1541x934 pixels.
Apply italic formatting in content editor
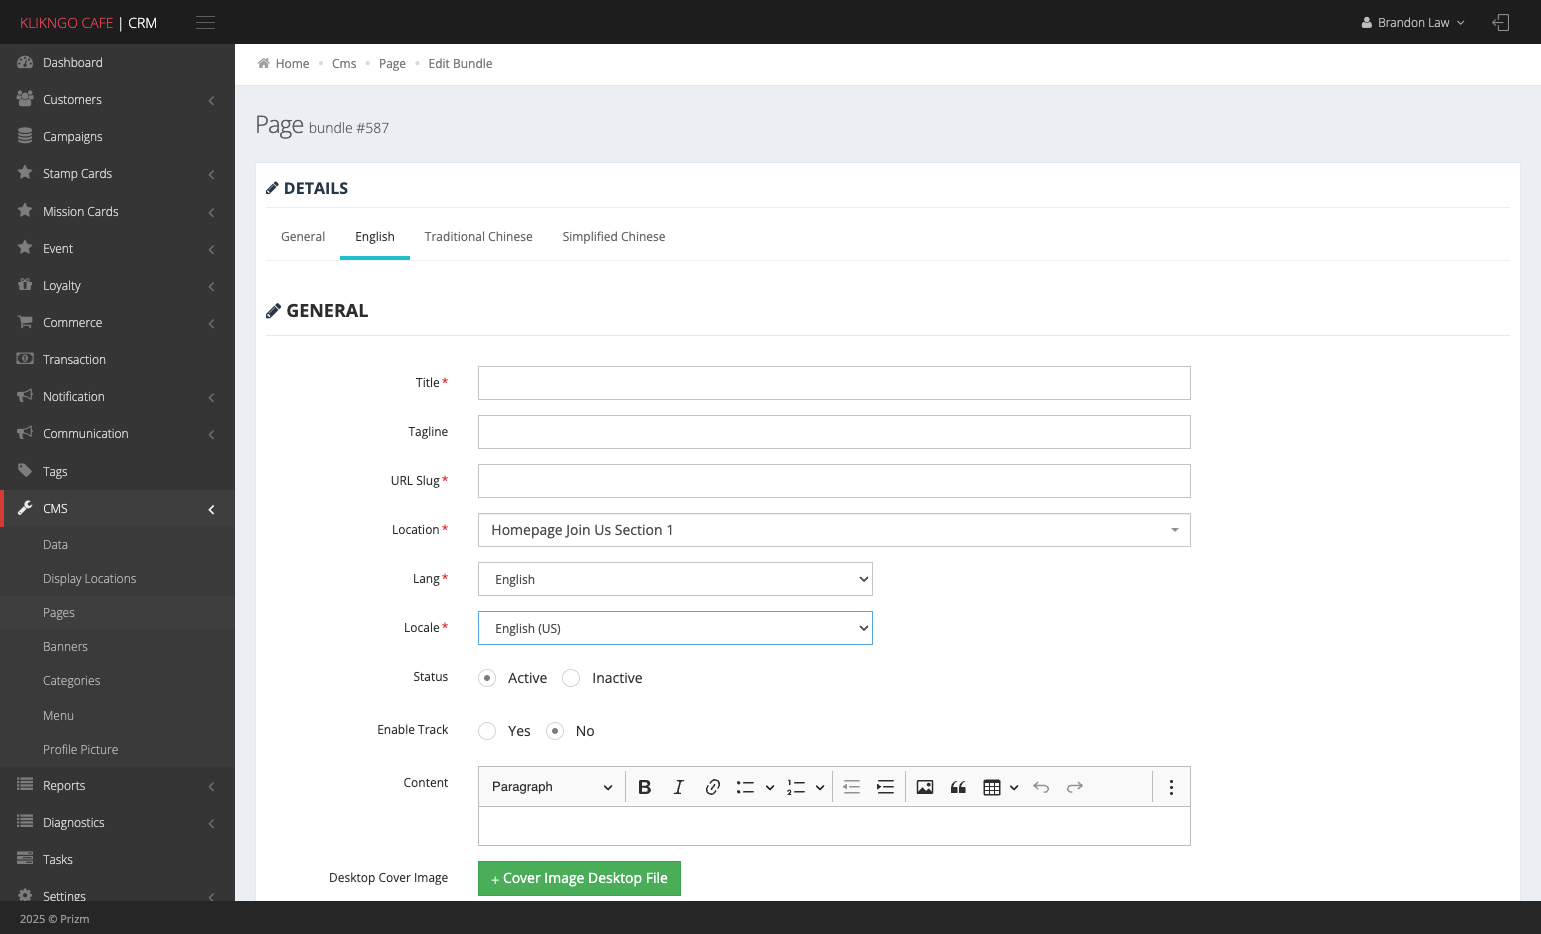(679, 787)
